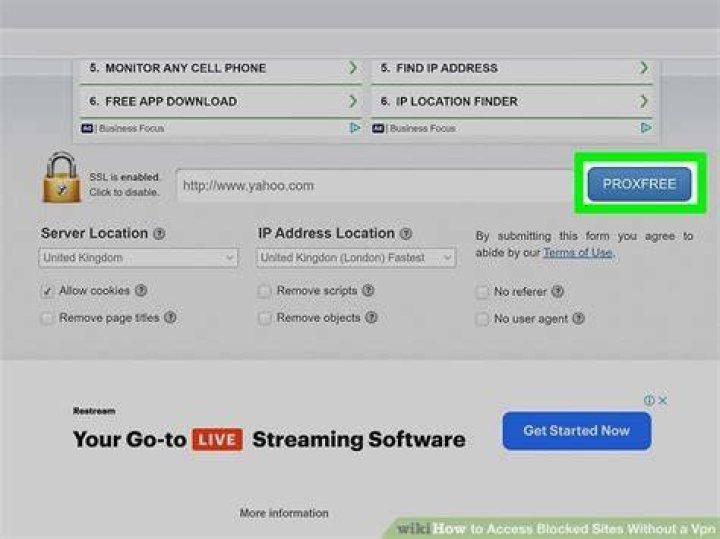Screen dimensions: 720x539
Task: Show help for Remove page titles
Action: pos(170,317)
